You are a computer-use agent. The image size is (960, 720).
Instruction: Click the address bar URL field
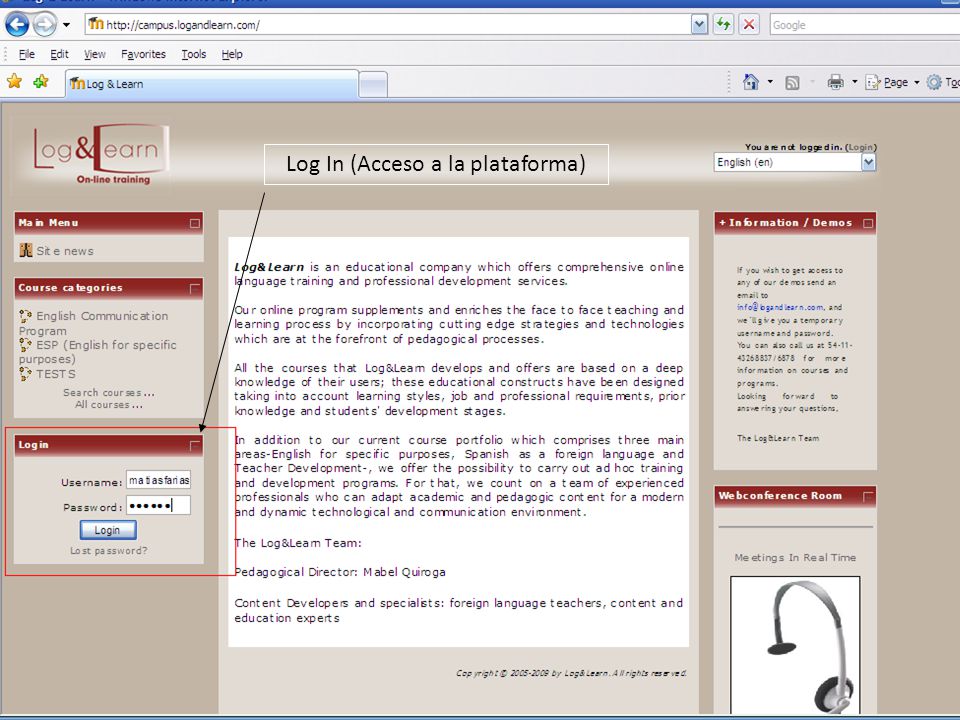(x=387, y=24)
